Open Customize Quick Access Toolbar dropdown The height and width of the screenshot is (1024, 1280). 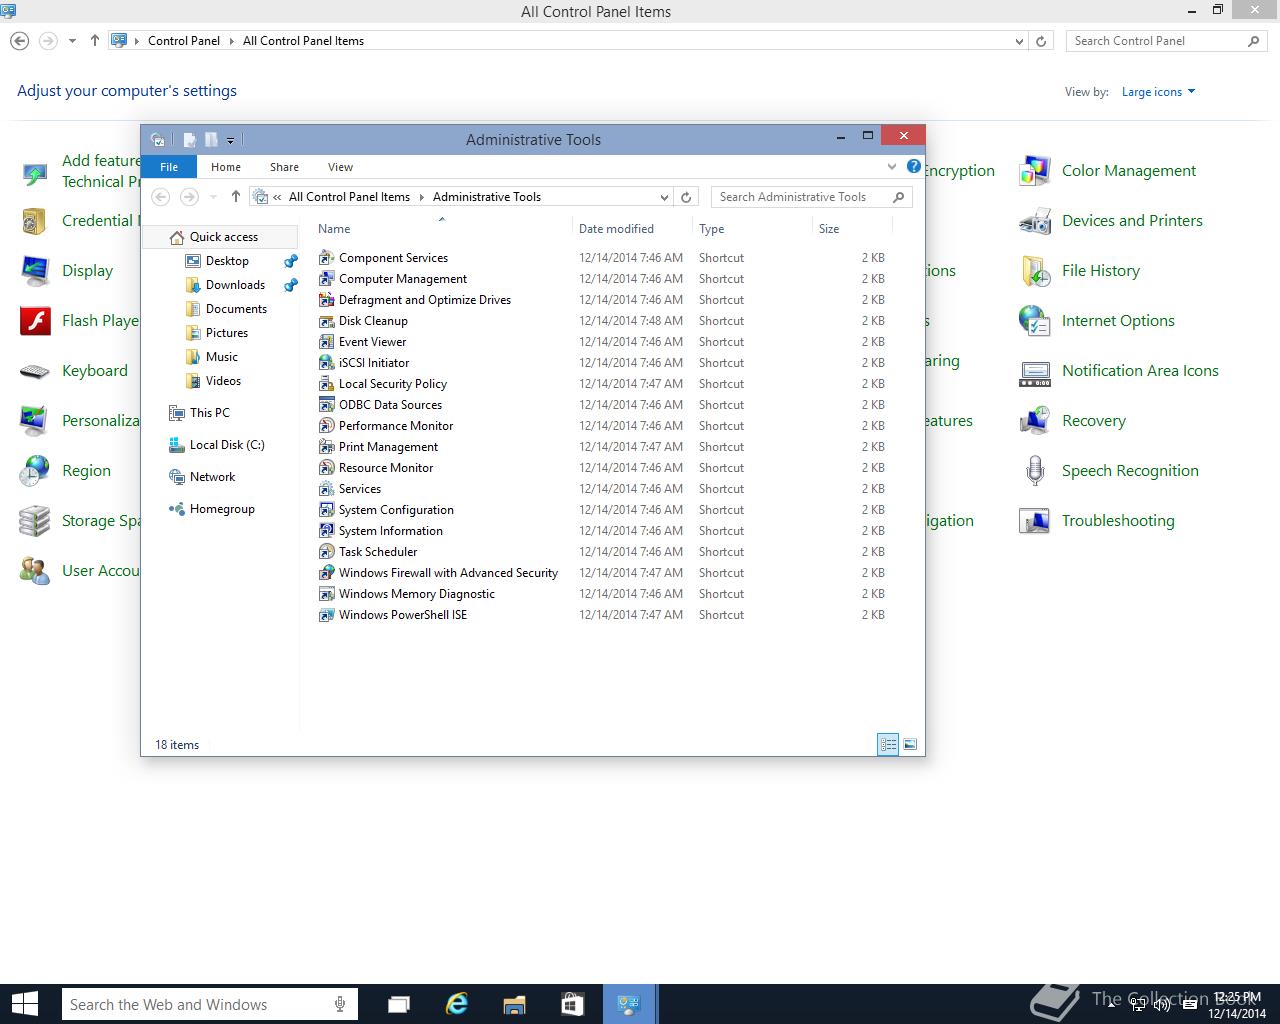coord(230,140)
